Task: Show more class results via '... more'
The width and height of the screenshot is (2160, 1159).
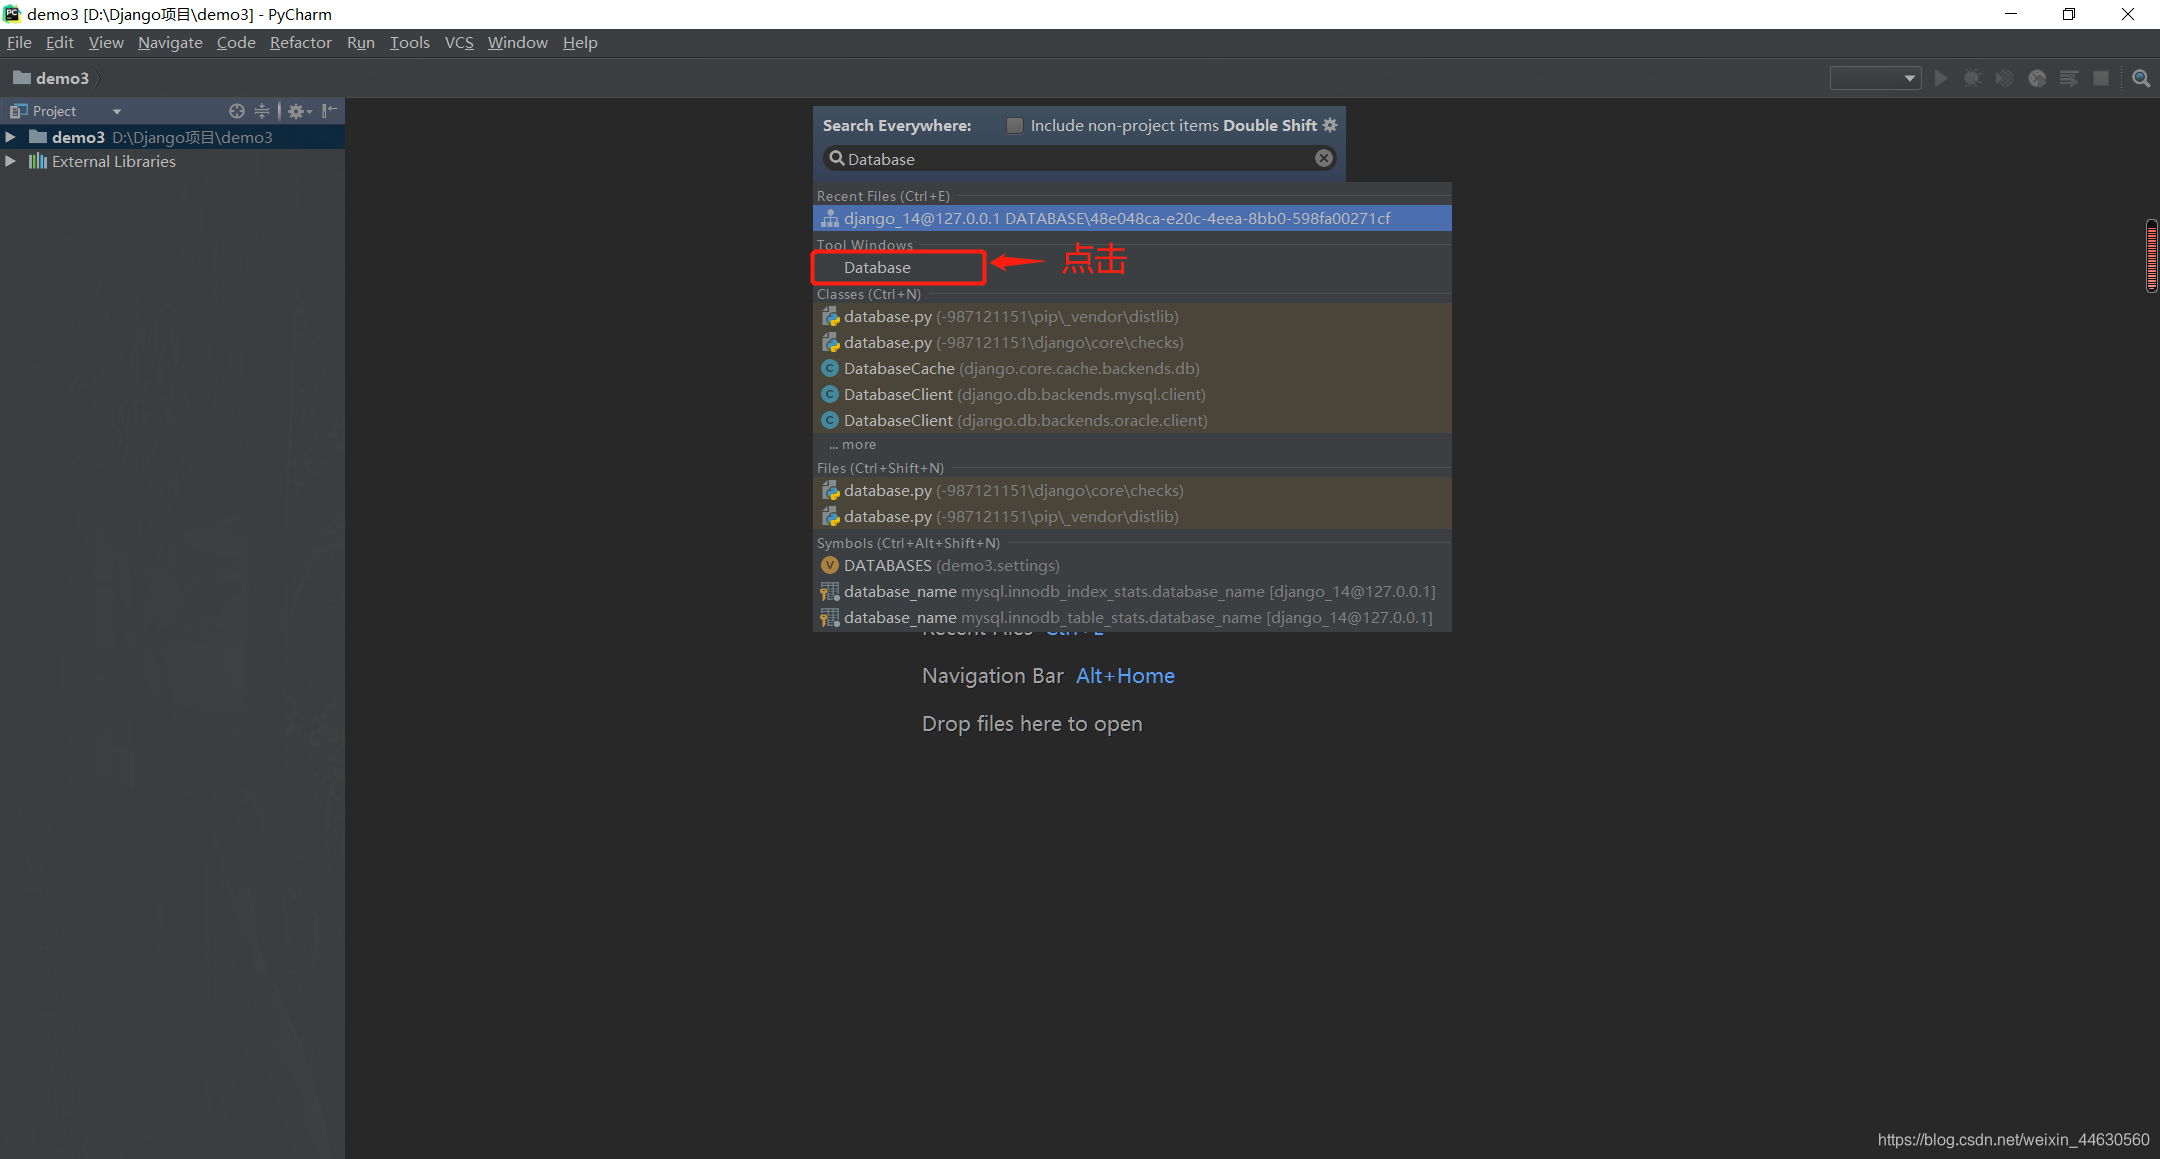Action: (x=853, y=444)
